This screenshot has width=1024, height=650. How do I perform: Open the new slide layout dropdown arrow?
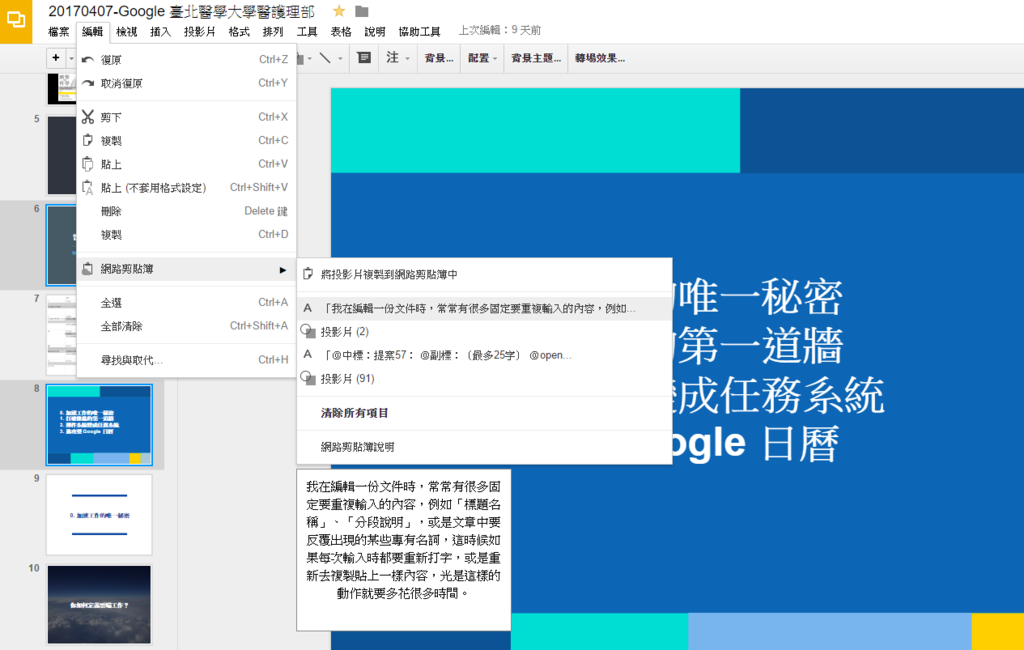(71, 59)
